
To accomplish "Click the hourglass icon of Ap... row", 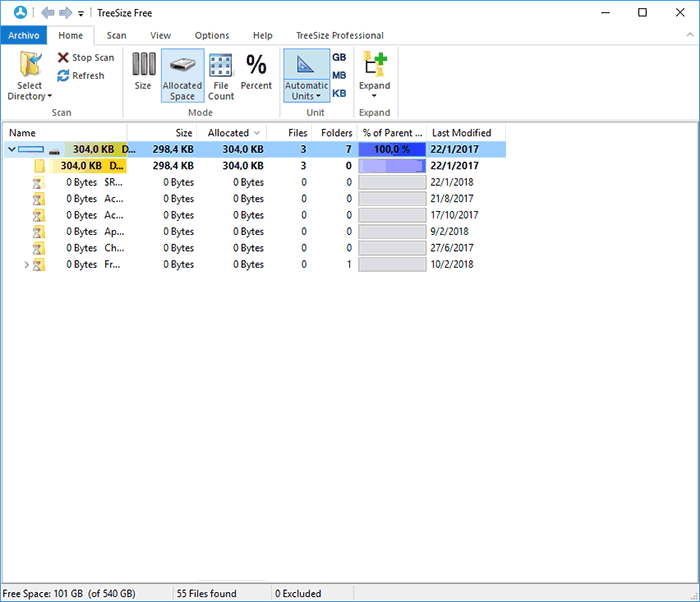I will pyautogui.click(x=39, y=231).
